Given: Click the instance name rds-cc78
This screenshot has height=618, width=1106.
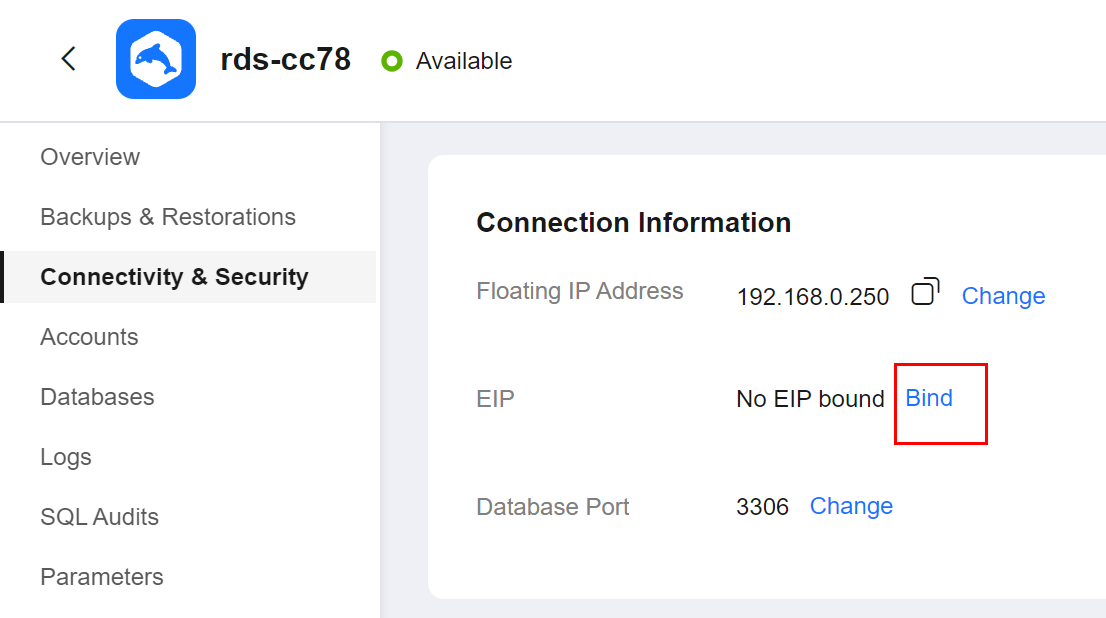Looking at the screenshot, I should (285, 59).
